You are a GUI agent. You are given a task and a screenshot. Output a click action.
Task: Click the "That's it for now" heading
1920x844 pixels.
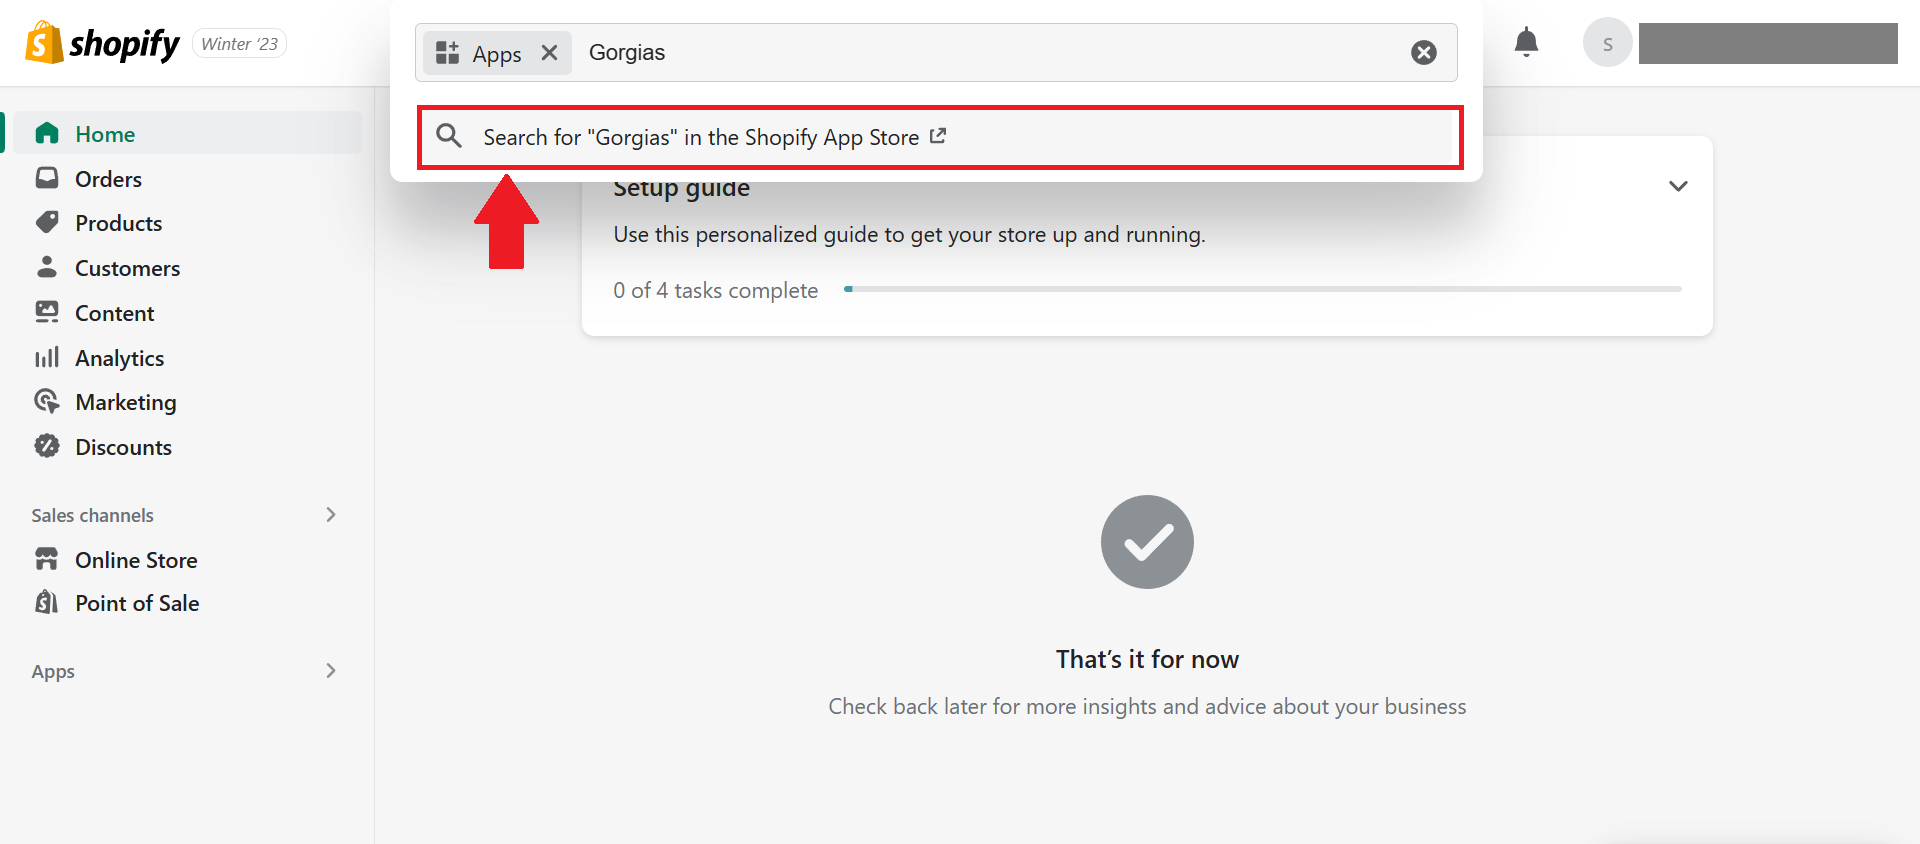pyautogui.click(x=1147, y=659)
